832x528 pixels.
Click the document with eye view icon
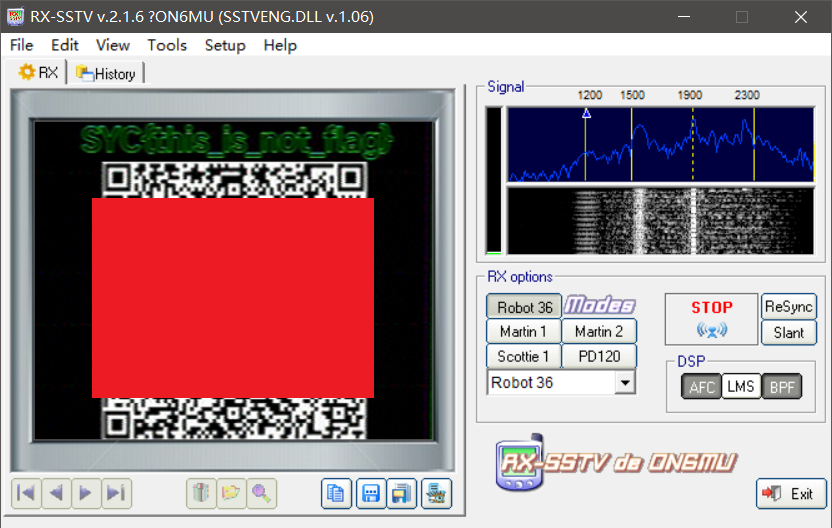436,494
